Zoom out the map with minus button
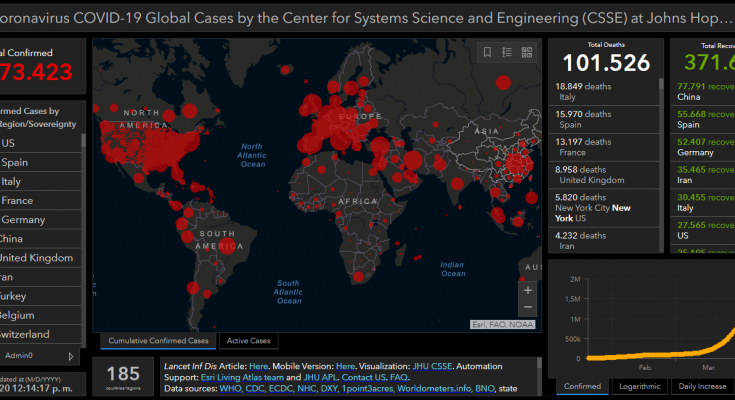Viewport: 735px width, 400px height. (x=528, y=307)
